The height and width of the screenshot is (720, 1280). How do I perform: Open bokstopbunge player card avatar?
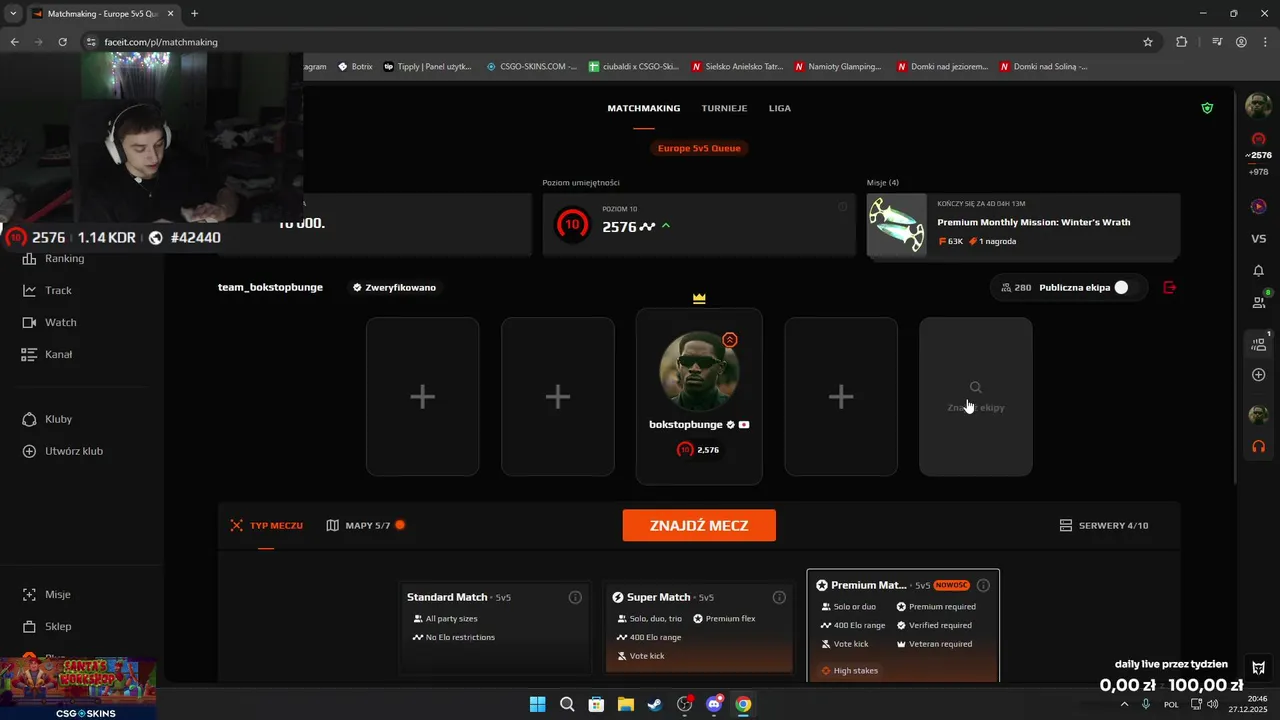coord(699,371)
